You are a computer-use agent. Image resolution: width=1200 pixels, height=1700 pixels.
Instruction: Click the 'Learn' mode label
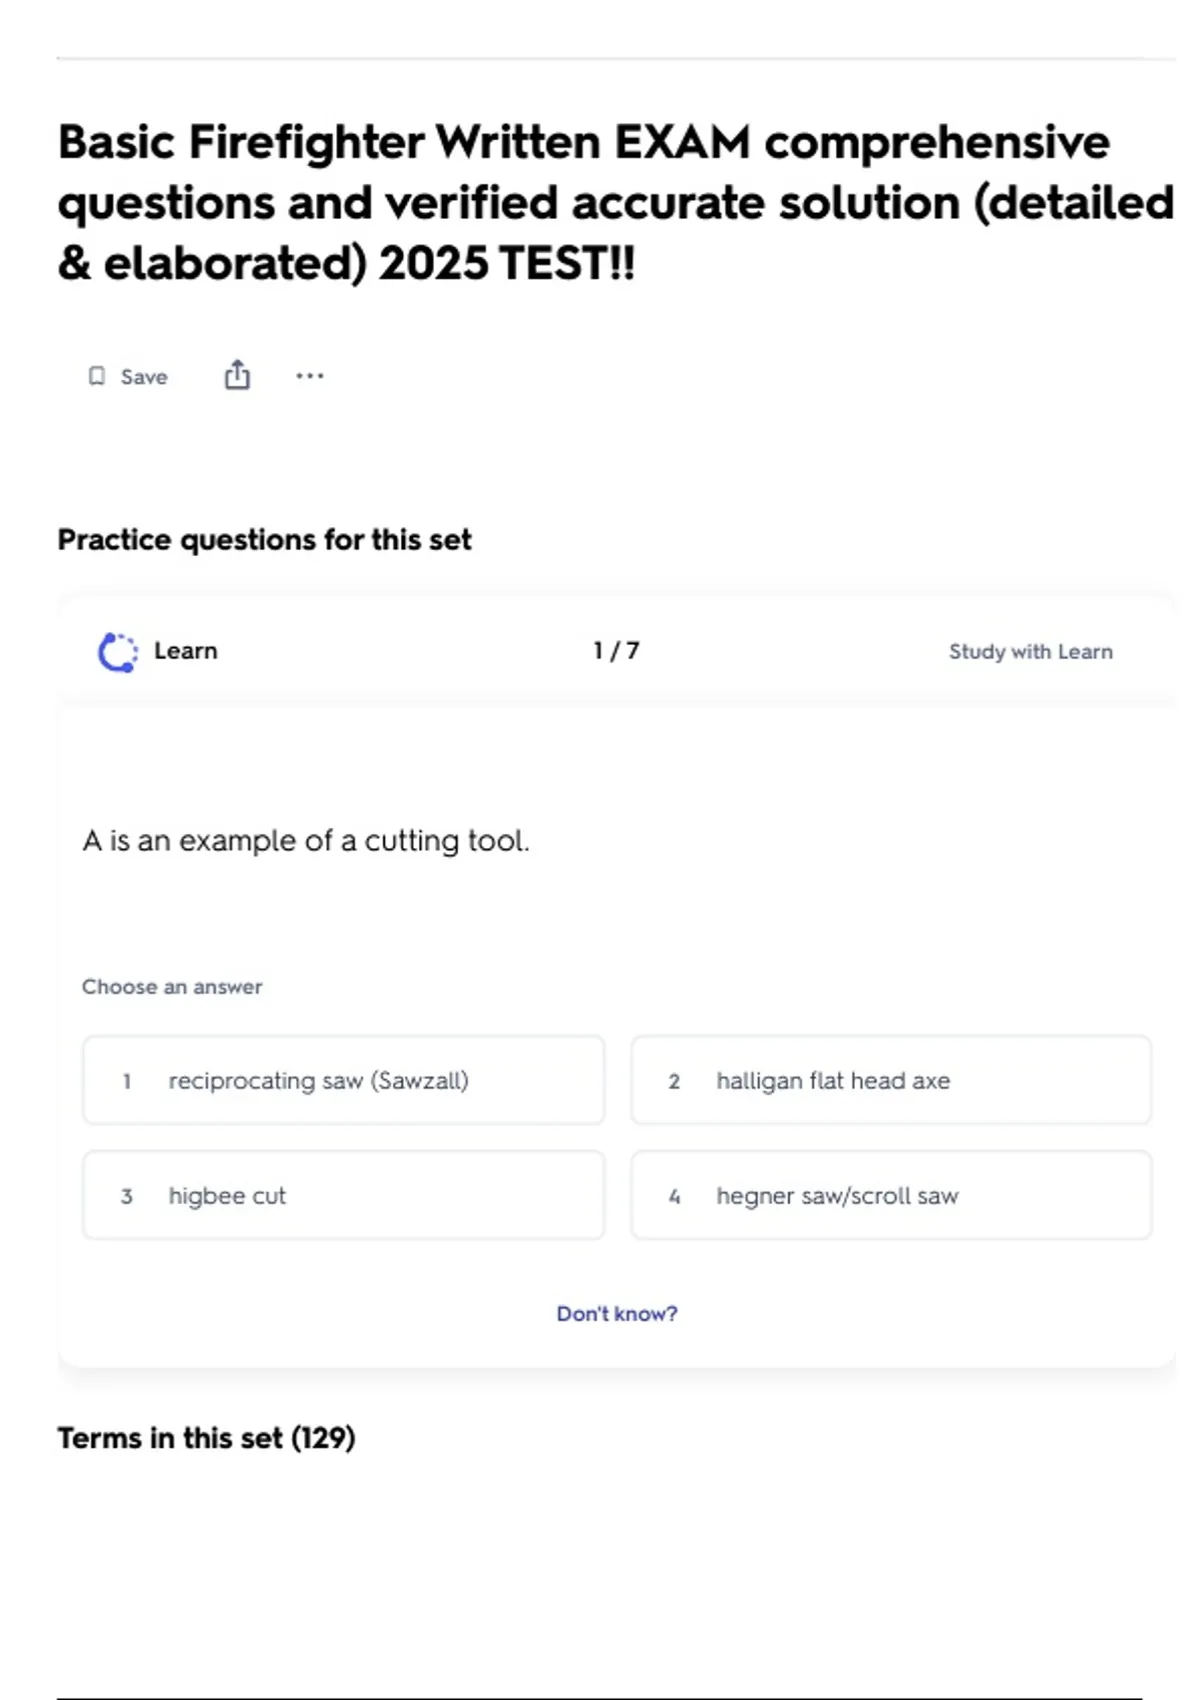[x=185, y=651]
